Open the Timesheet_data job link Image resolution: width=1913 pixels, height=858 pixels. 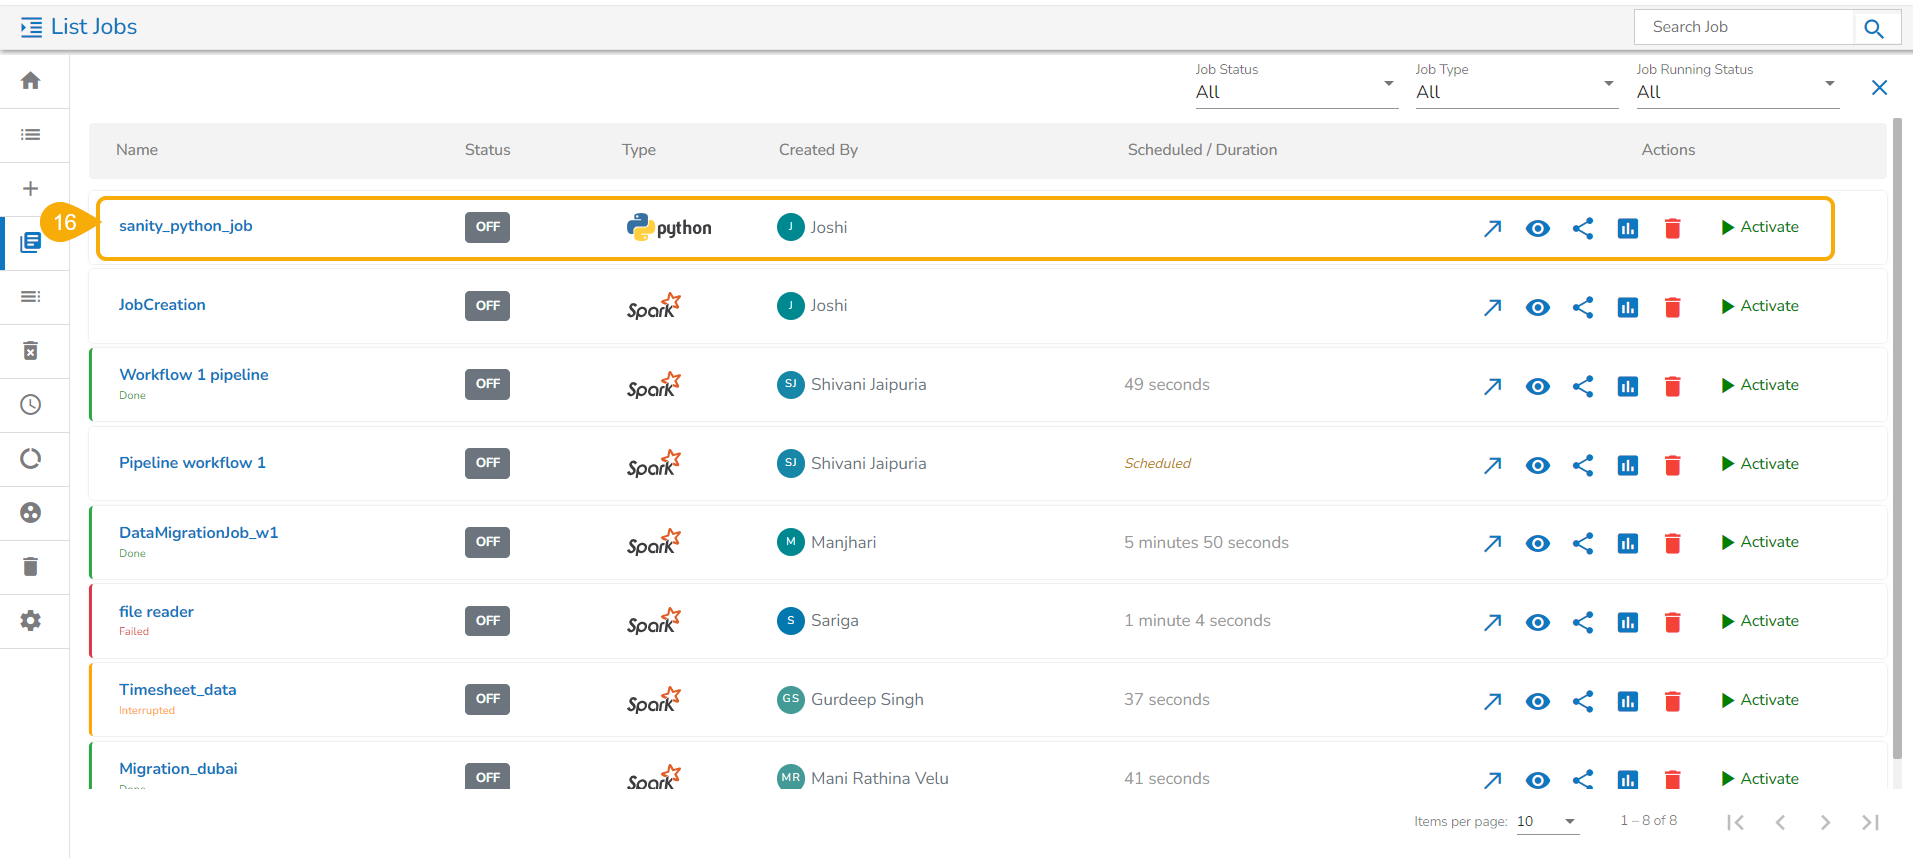coord(178,690)
